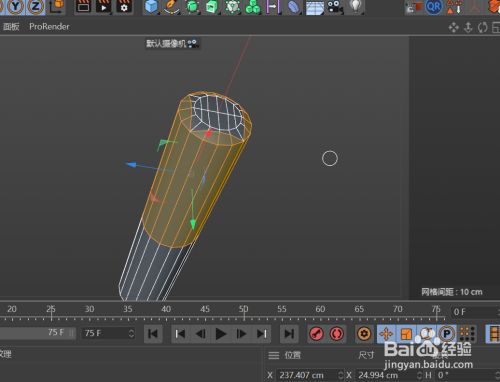This screenshot has height=382, width=500.
Task: Toggle the Z axis lock
Action: tap(35, 6)
